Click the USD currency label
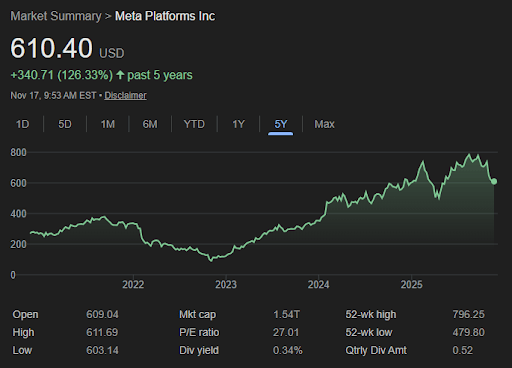512x368 pixels. (112, 53)
